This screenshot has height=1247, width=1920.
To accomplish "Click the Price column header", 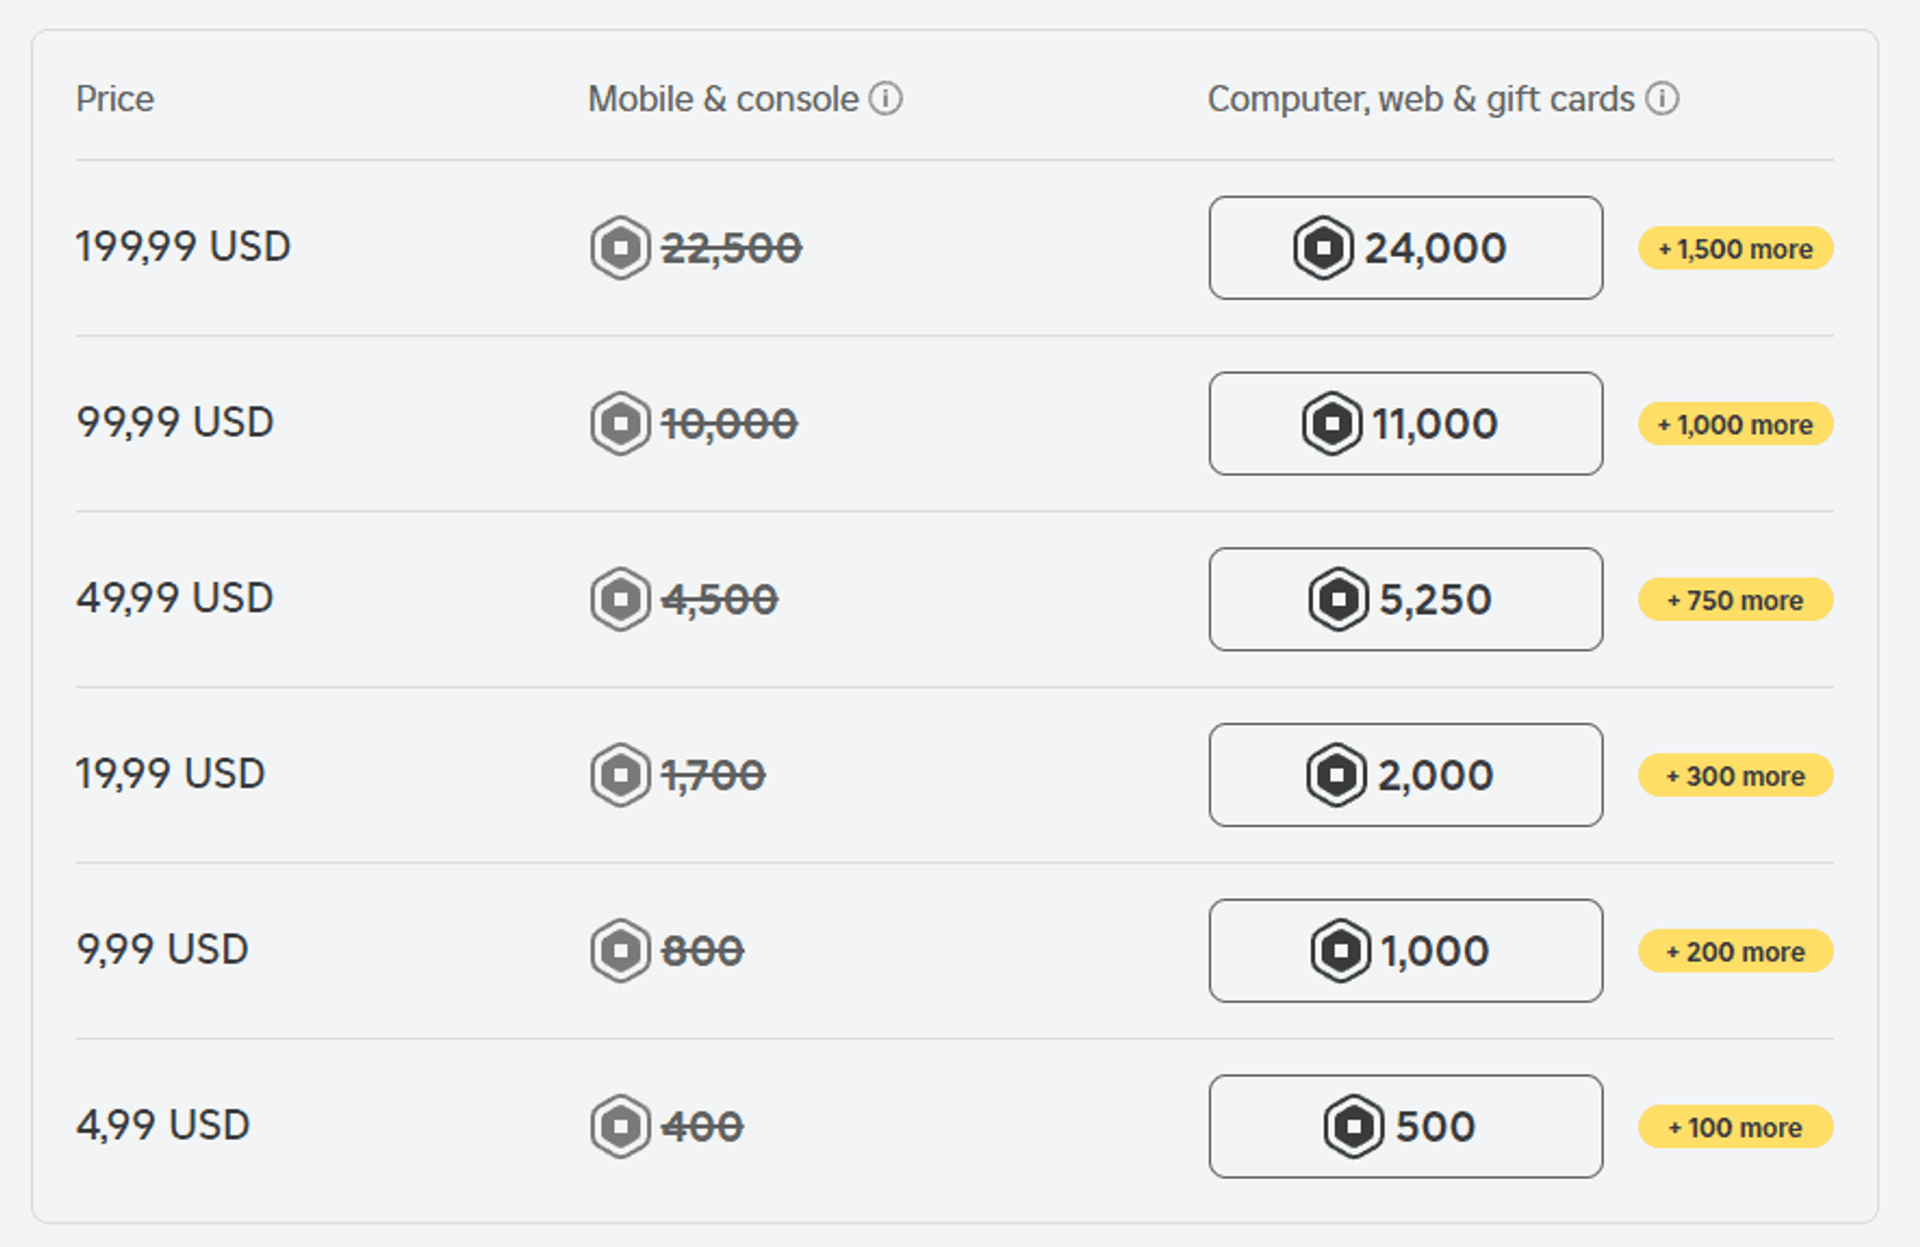I will pos(115,99).
